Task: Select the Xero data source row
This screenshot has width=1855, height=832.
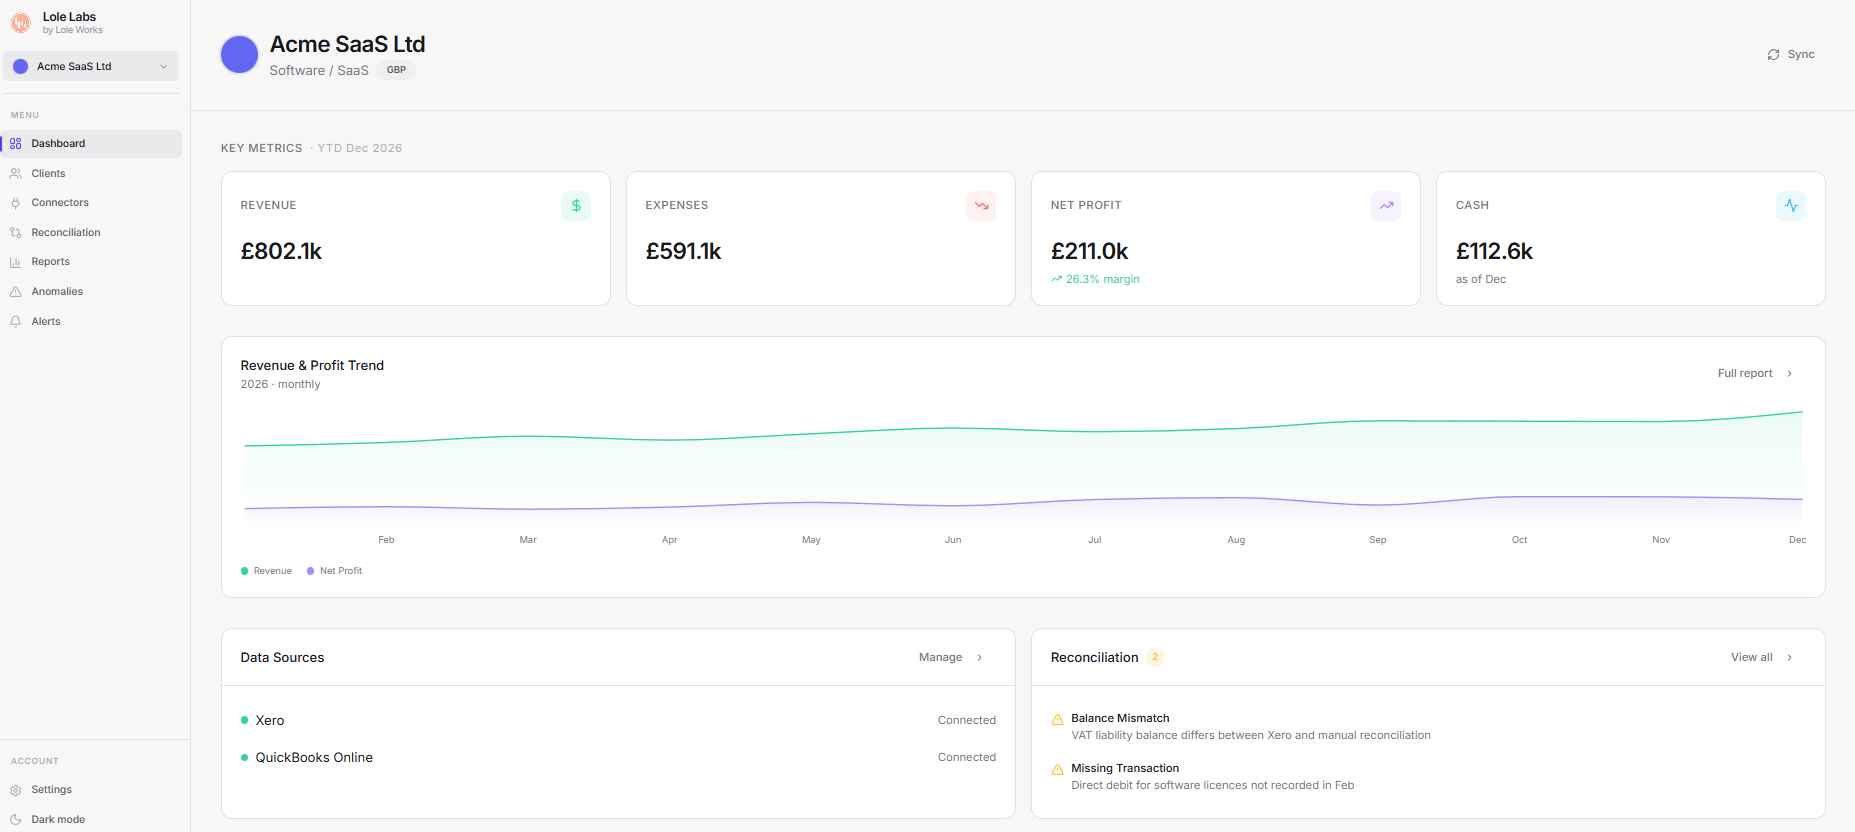Action: click(x=618, y=721)
